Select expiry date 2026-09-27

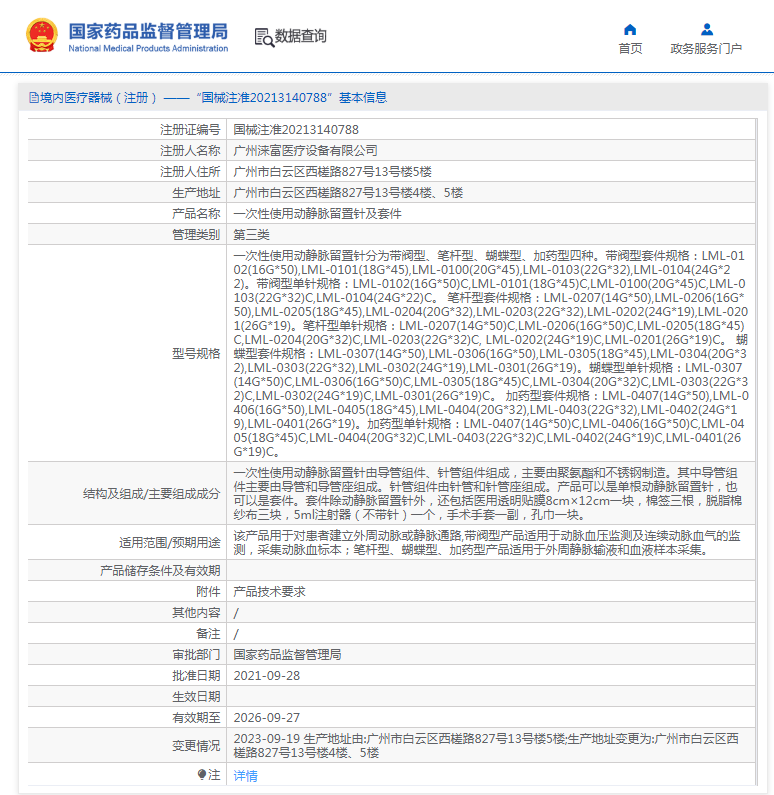(267, 718)
